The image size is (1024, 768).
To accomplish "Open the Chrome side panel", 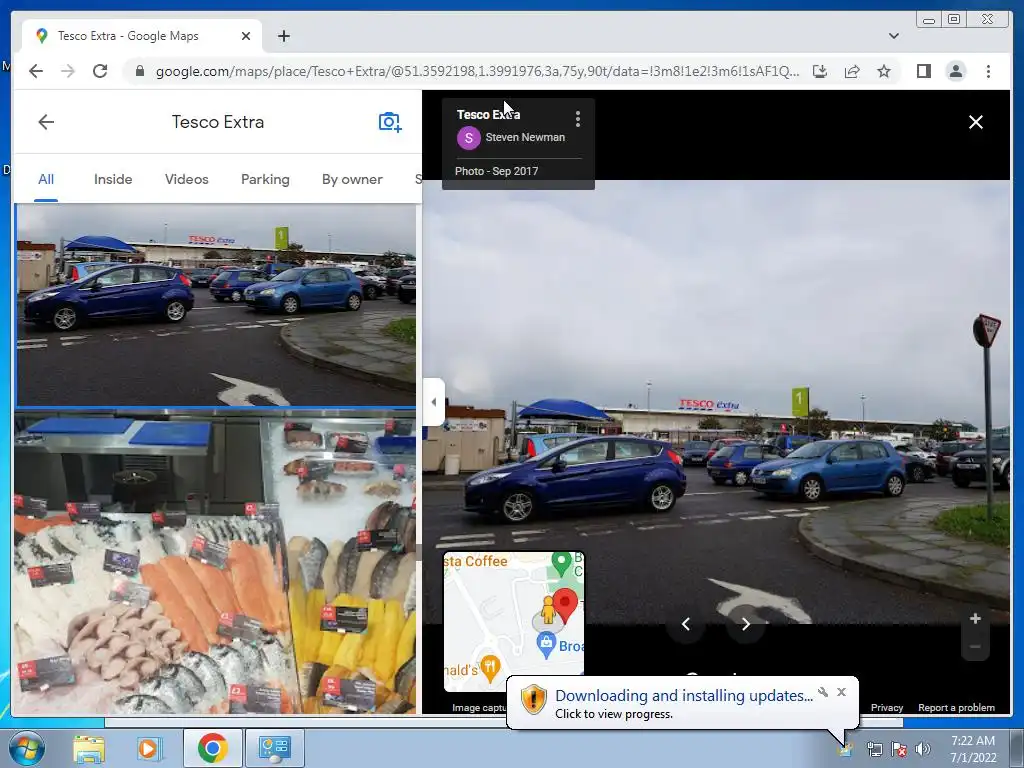I will pos(923,71).
